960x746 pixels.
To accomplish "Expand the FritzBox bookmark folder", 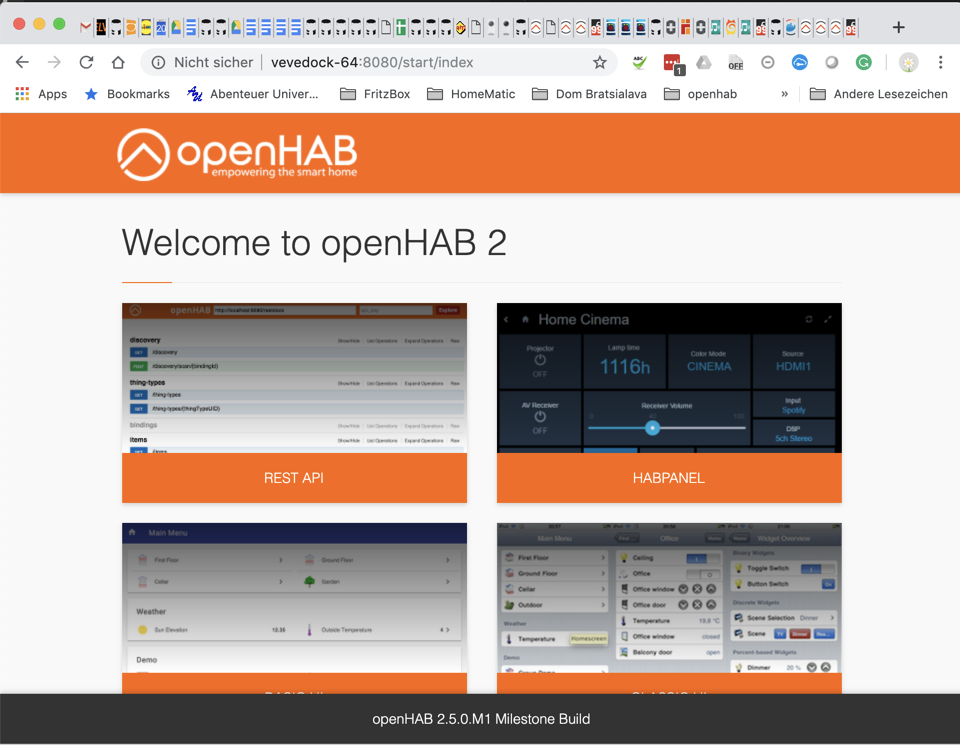I will click(375, 94).
